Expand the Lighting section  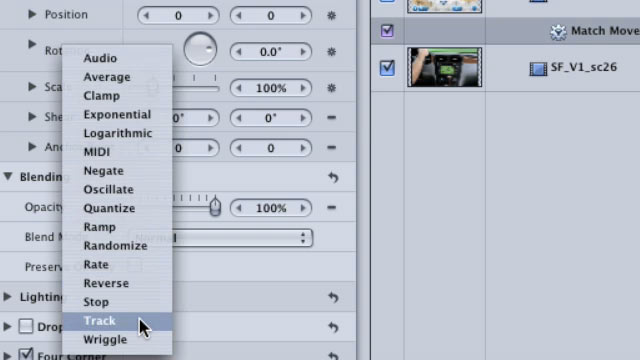coord(7,296)
